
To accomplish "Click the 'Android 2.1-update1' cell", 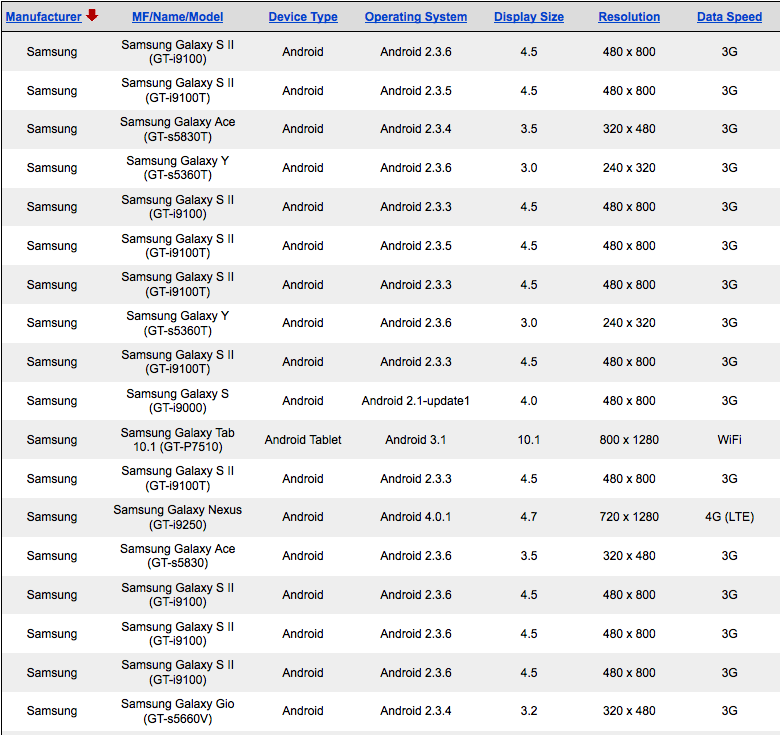I will coord(416,401).
